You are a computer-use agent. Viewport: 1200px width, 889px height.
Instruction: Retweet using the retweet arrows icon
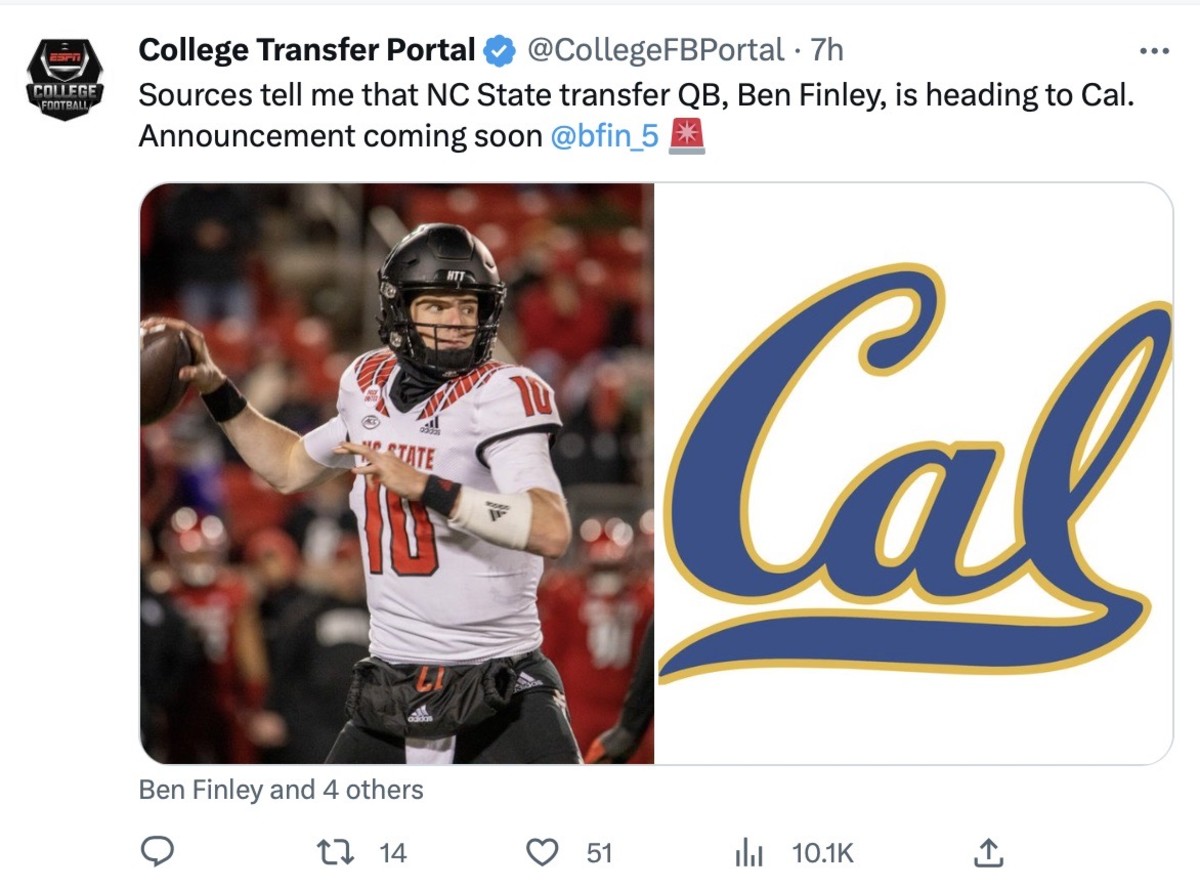(x=329, y=853)
